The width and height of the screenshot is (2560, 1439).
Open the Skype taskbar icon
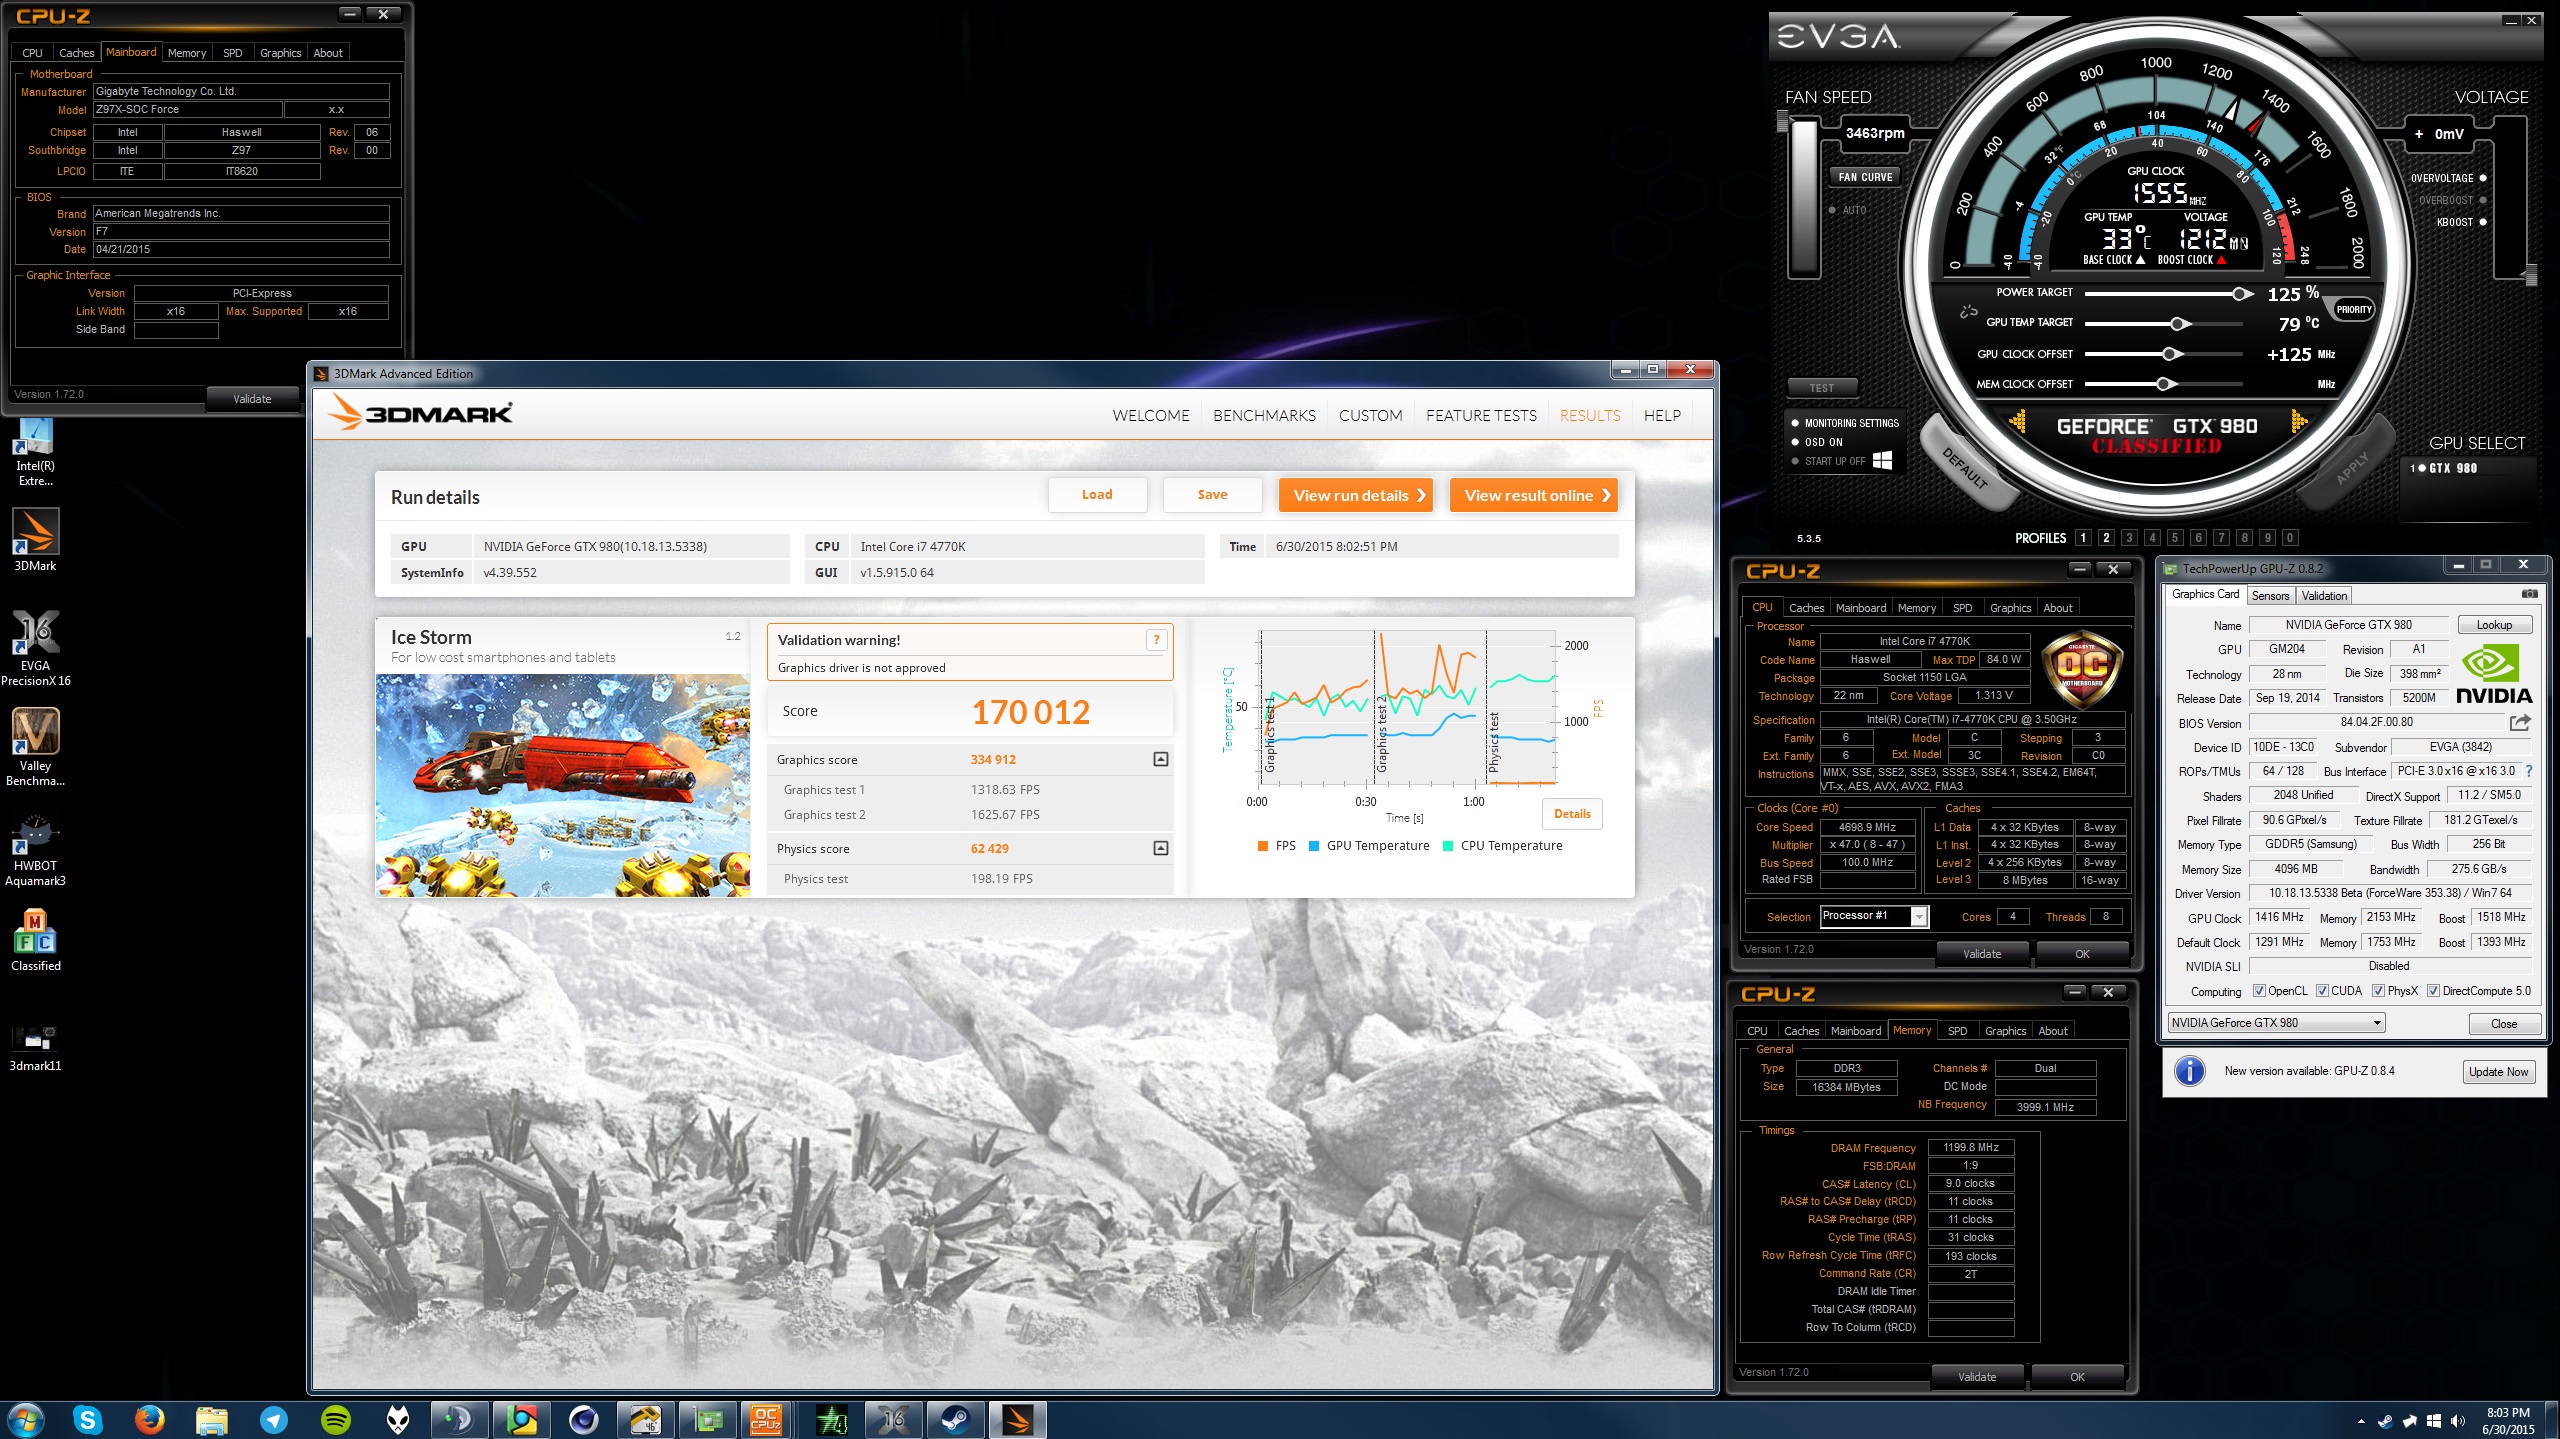(x=88, y=1419)
